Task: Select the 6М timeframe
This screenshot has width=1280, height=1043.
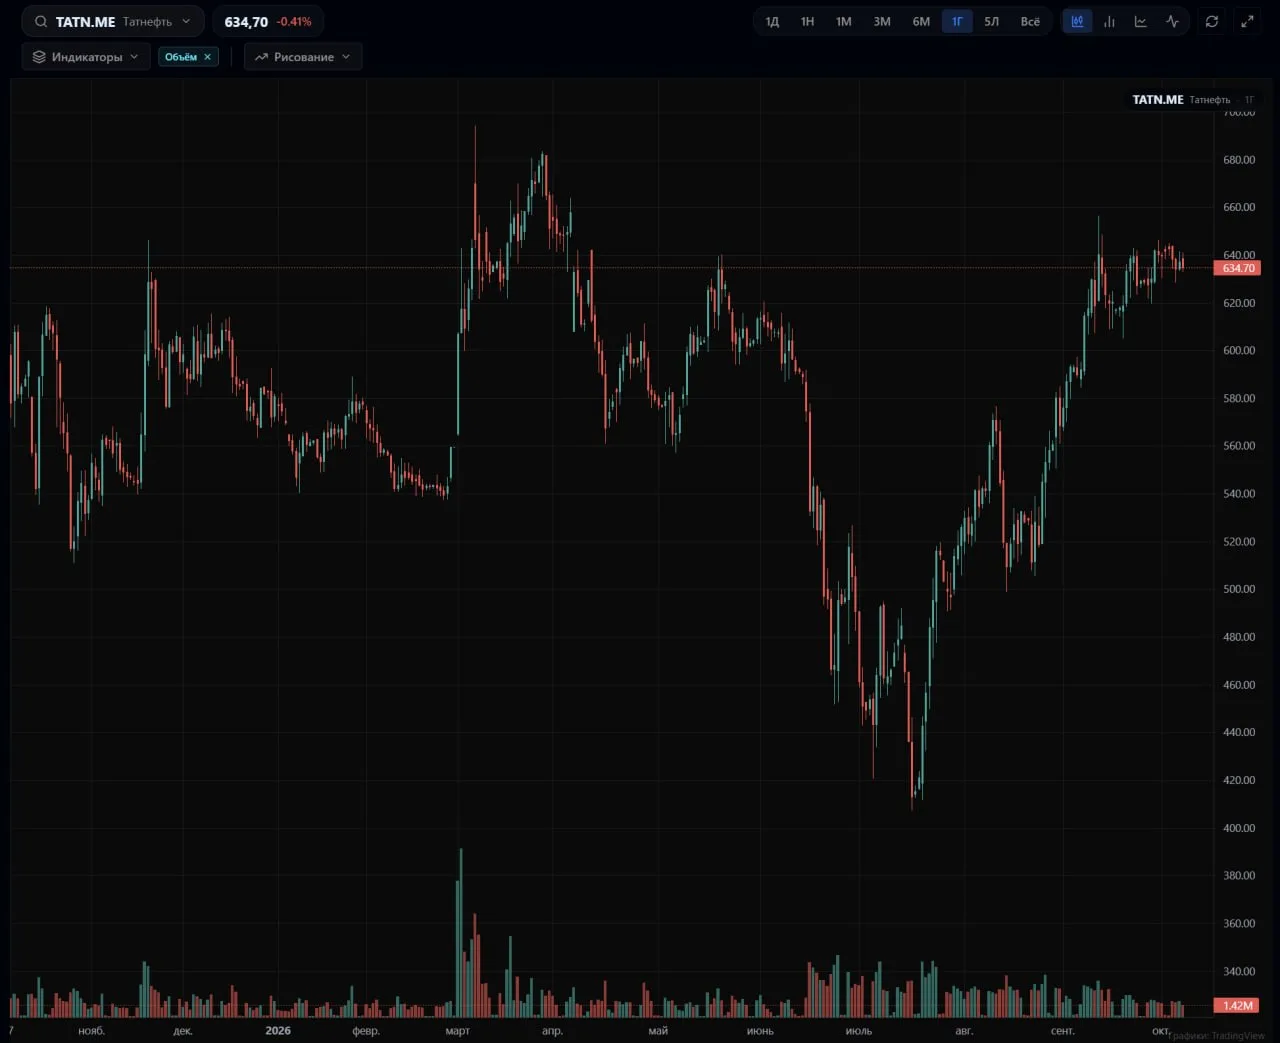Action: pyautogui.click(x=921, y=21)
